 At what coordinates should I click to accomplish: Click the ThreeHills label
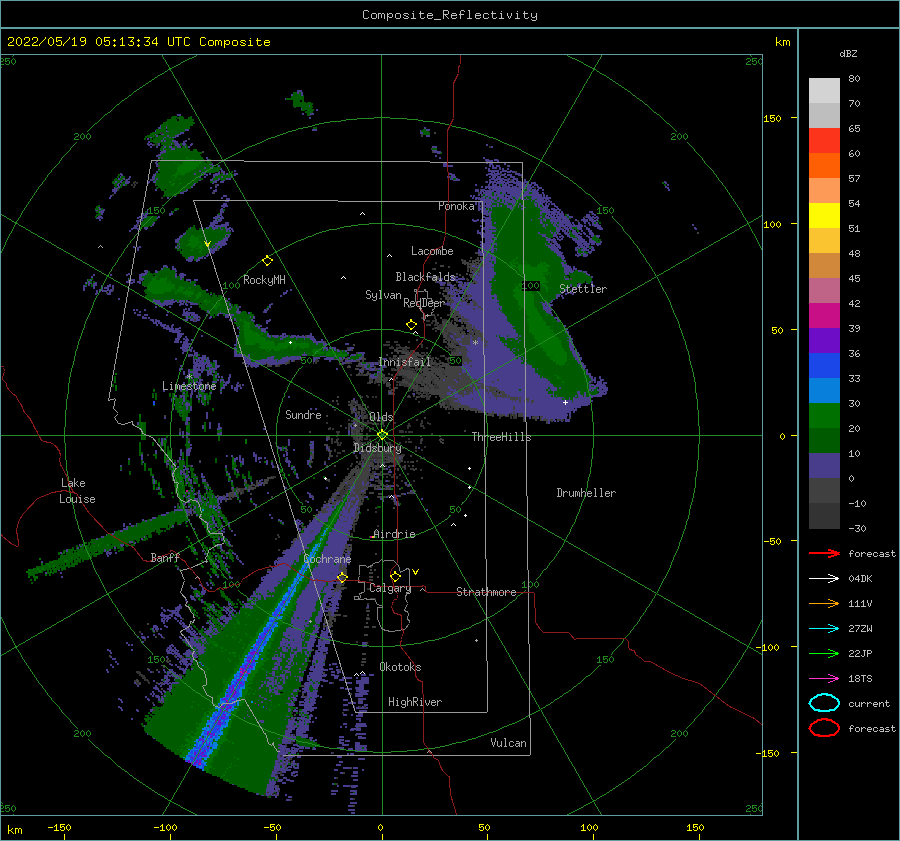502,437
